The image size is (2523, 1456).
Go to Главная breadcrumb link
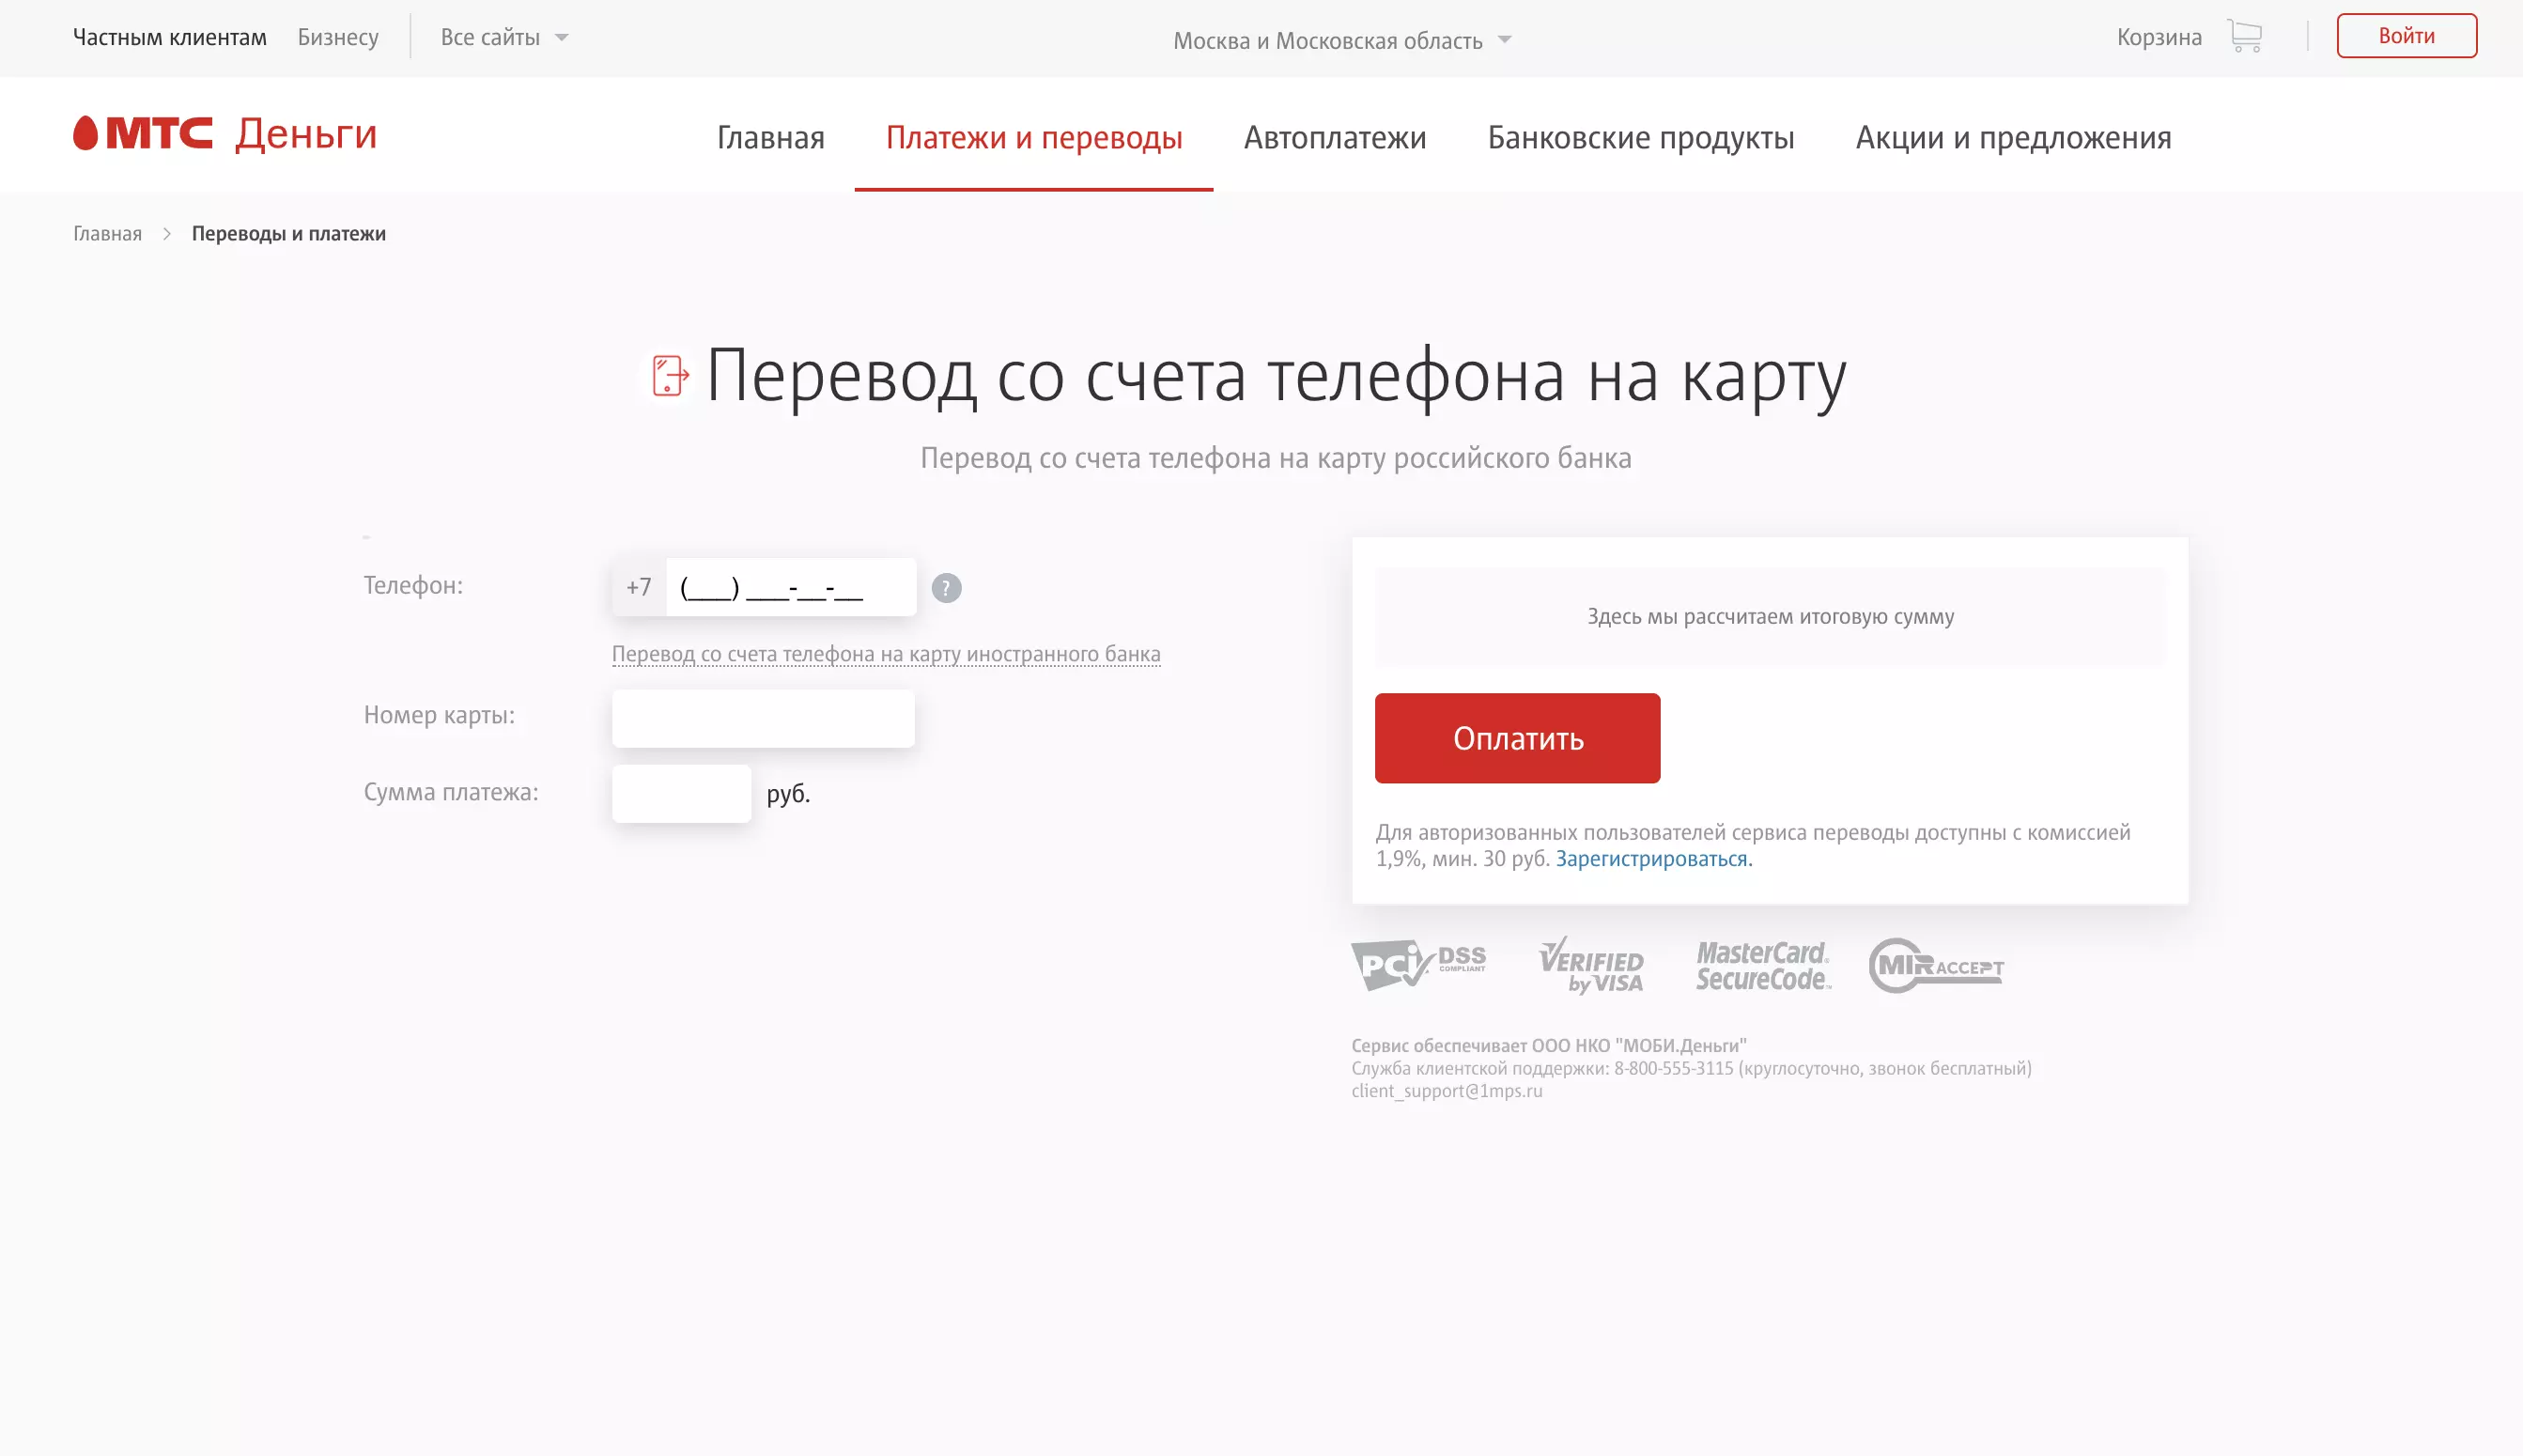pos(107,233)
